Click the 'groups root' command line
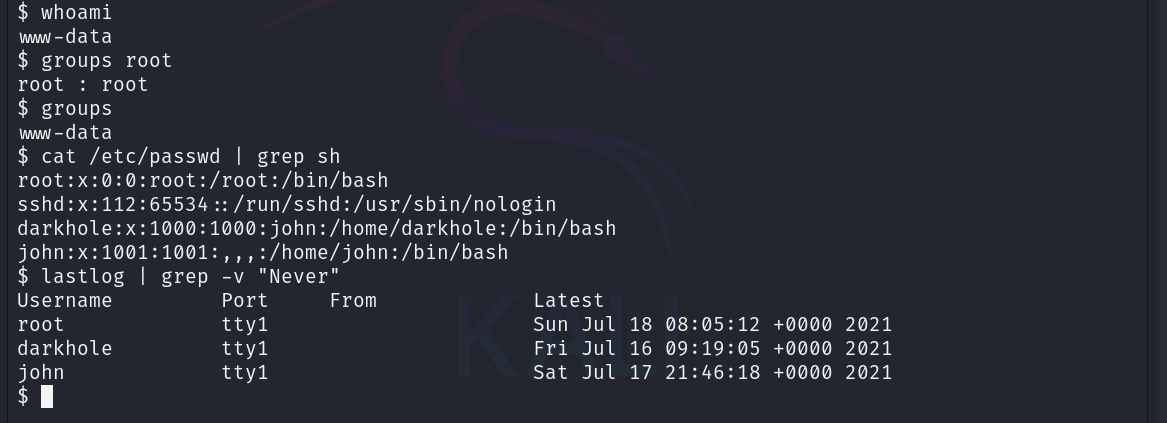 pos(106,61)
